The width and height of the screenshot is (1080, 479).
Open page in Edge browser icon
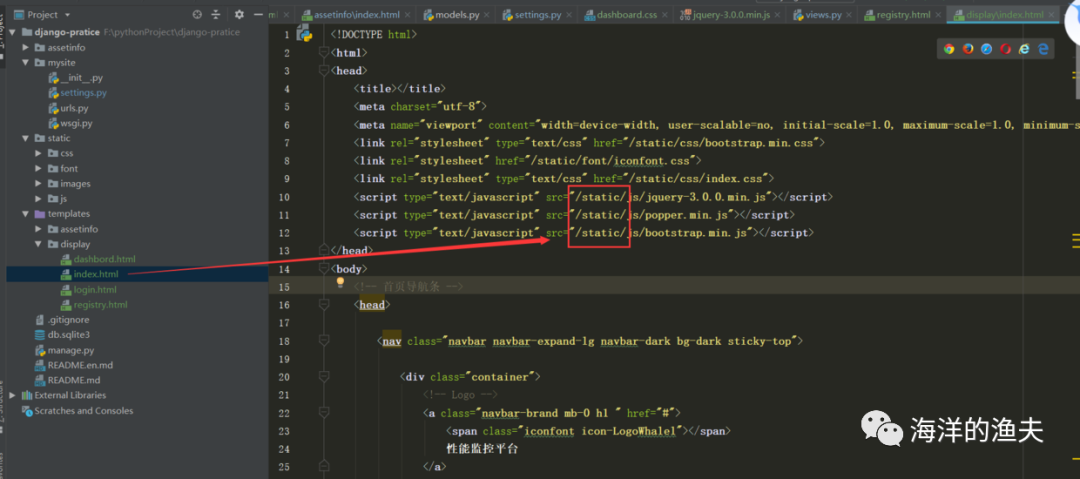click(x=1043, y=49)
